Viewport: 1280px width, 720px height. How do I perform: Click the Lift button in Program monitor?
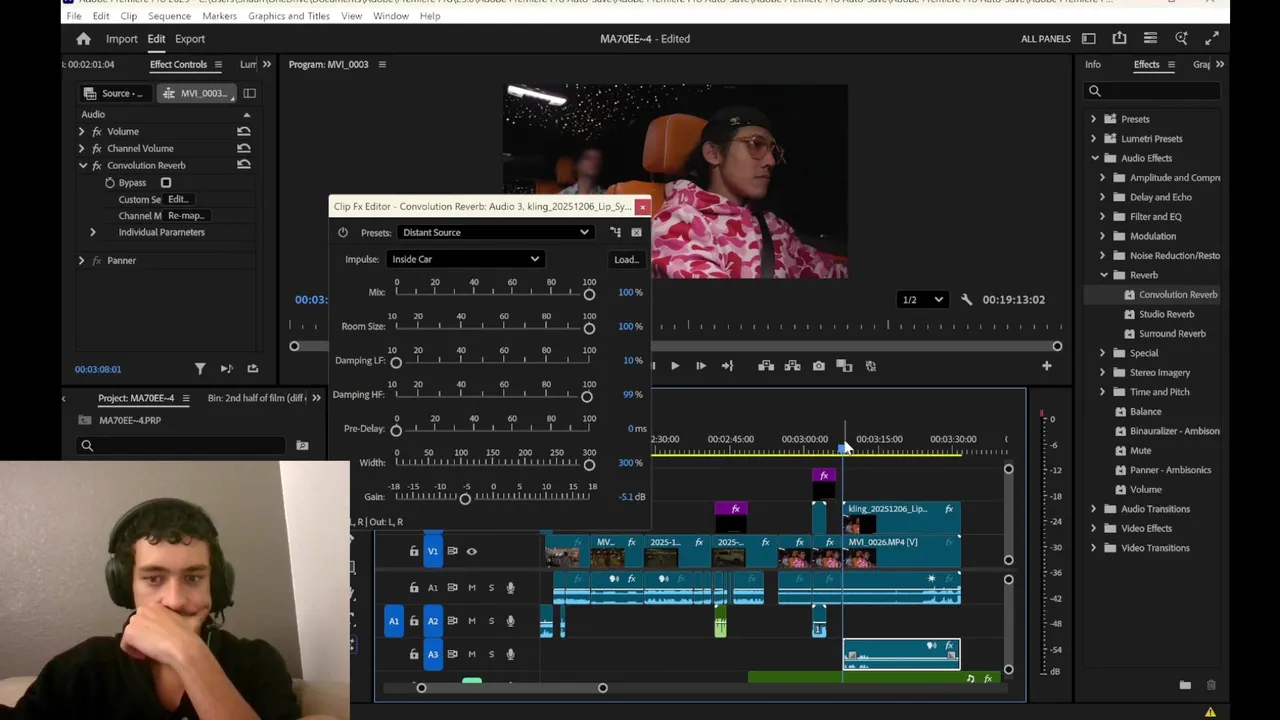pos(766,366)
